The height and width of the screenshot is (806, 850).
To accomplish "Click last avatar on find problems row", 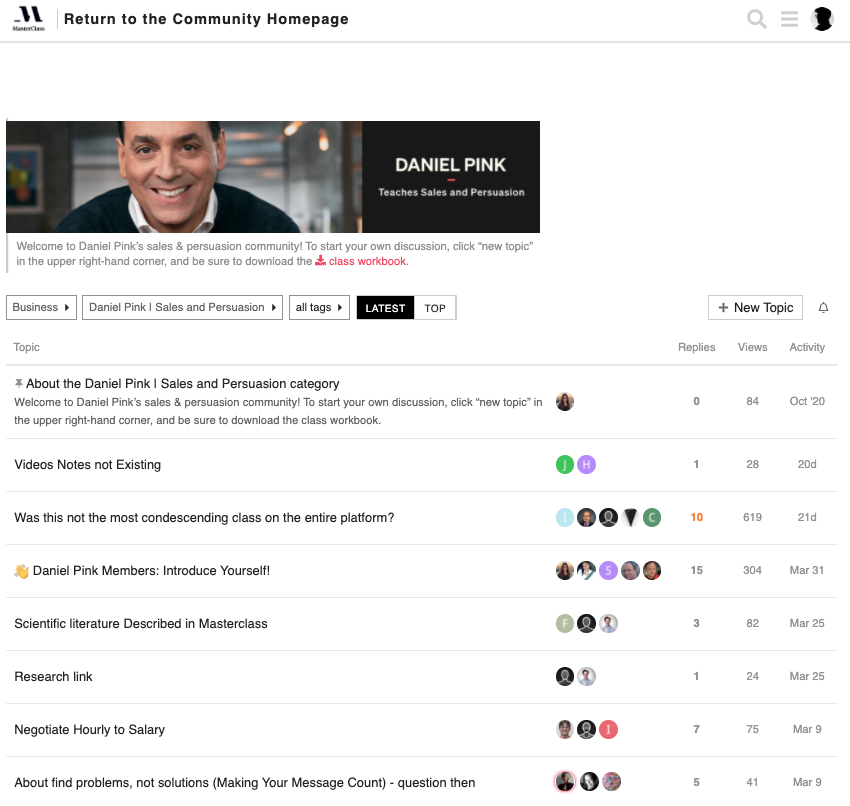I will coord(611,782).
